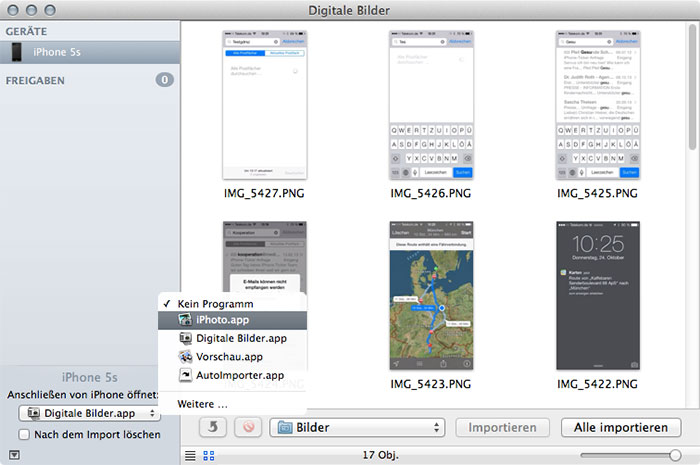Image resolution: width=700 pixels, height=465 pixels.
Task: Click the iPhone 5s label above settings
Action: 90,378
